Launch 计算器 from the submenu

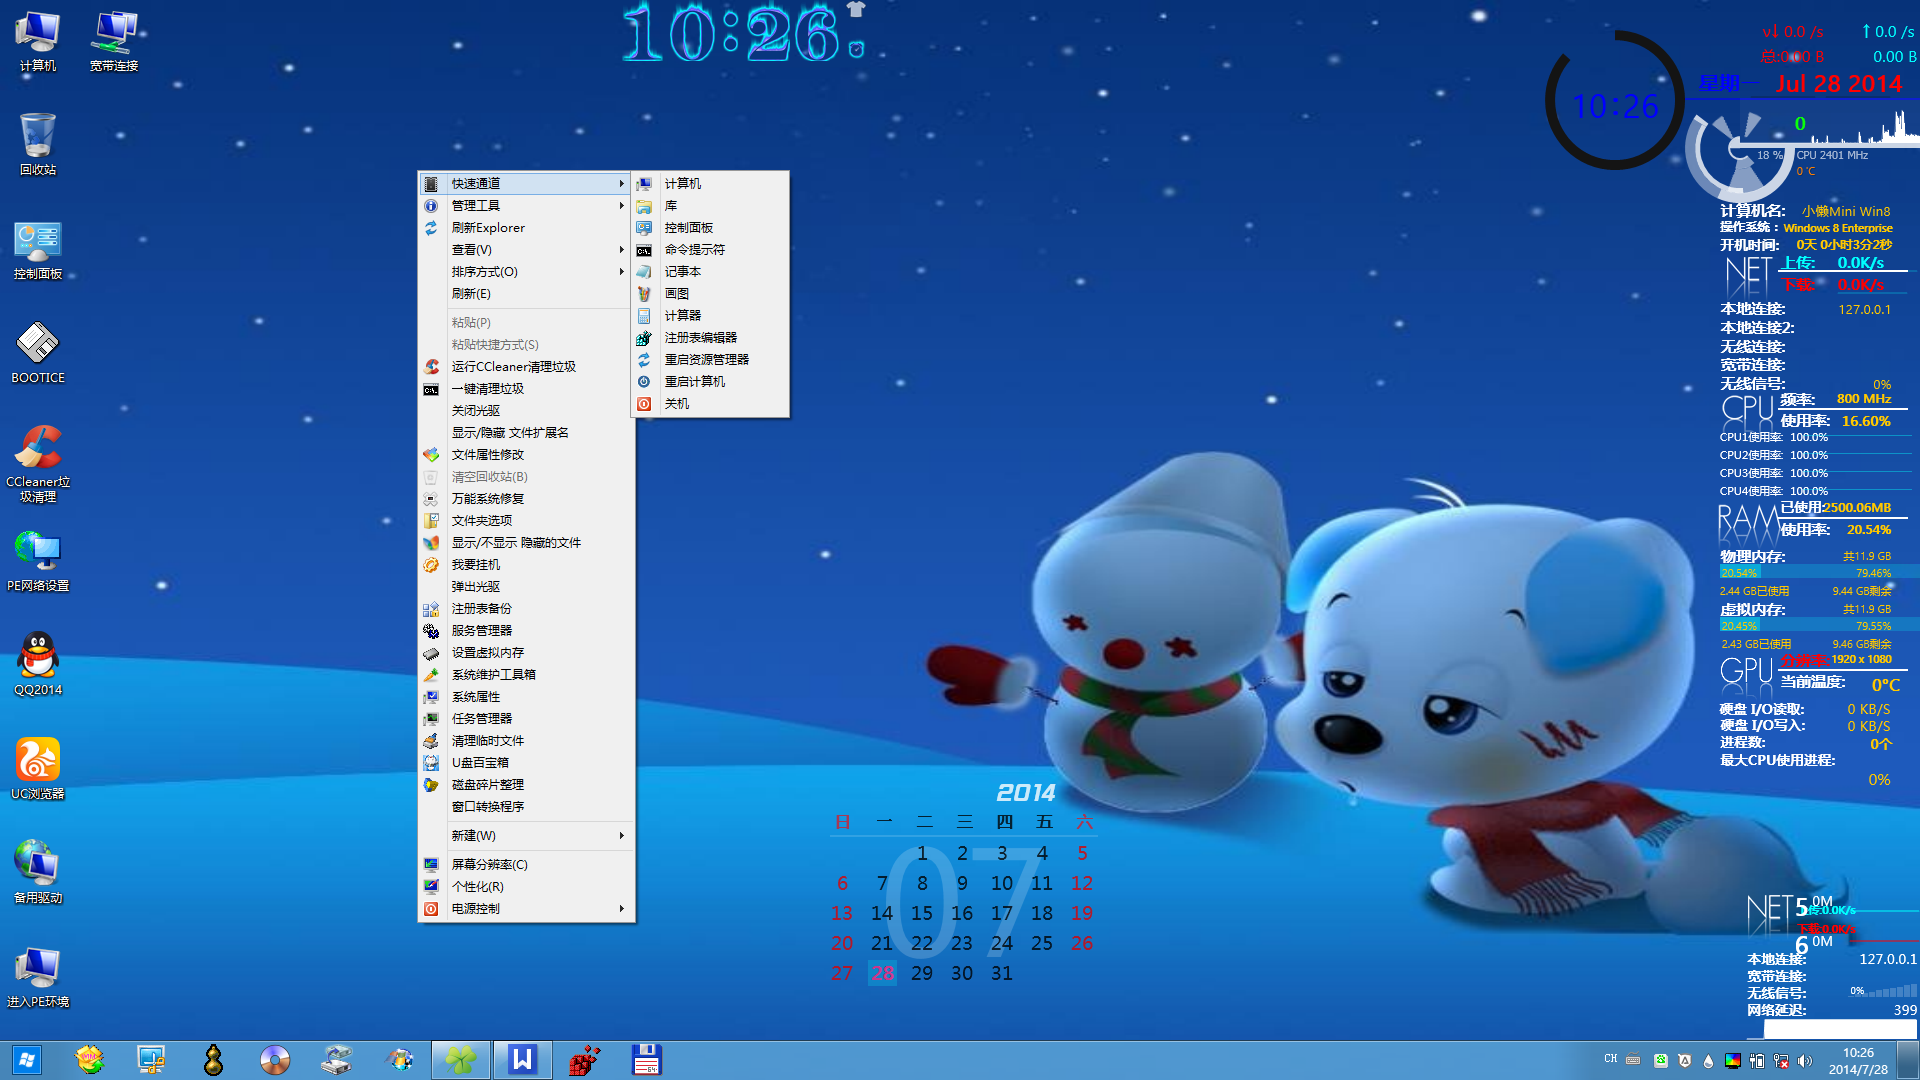[x=710, y=315]
